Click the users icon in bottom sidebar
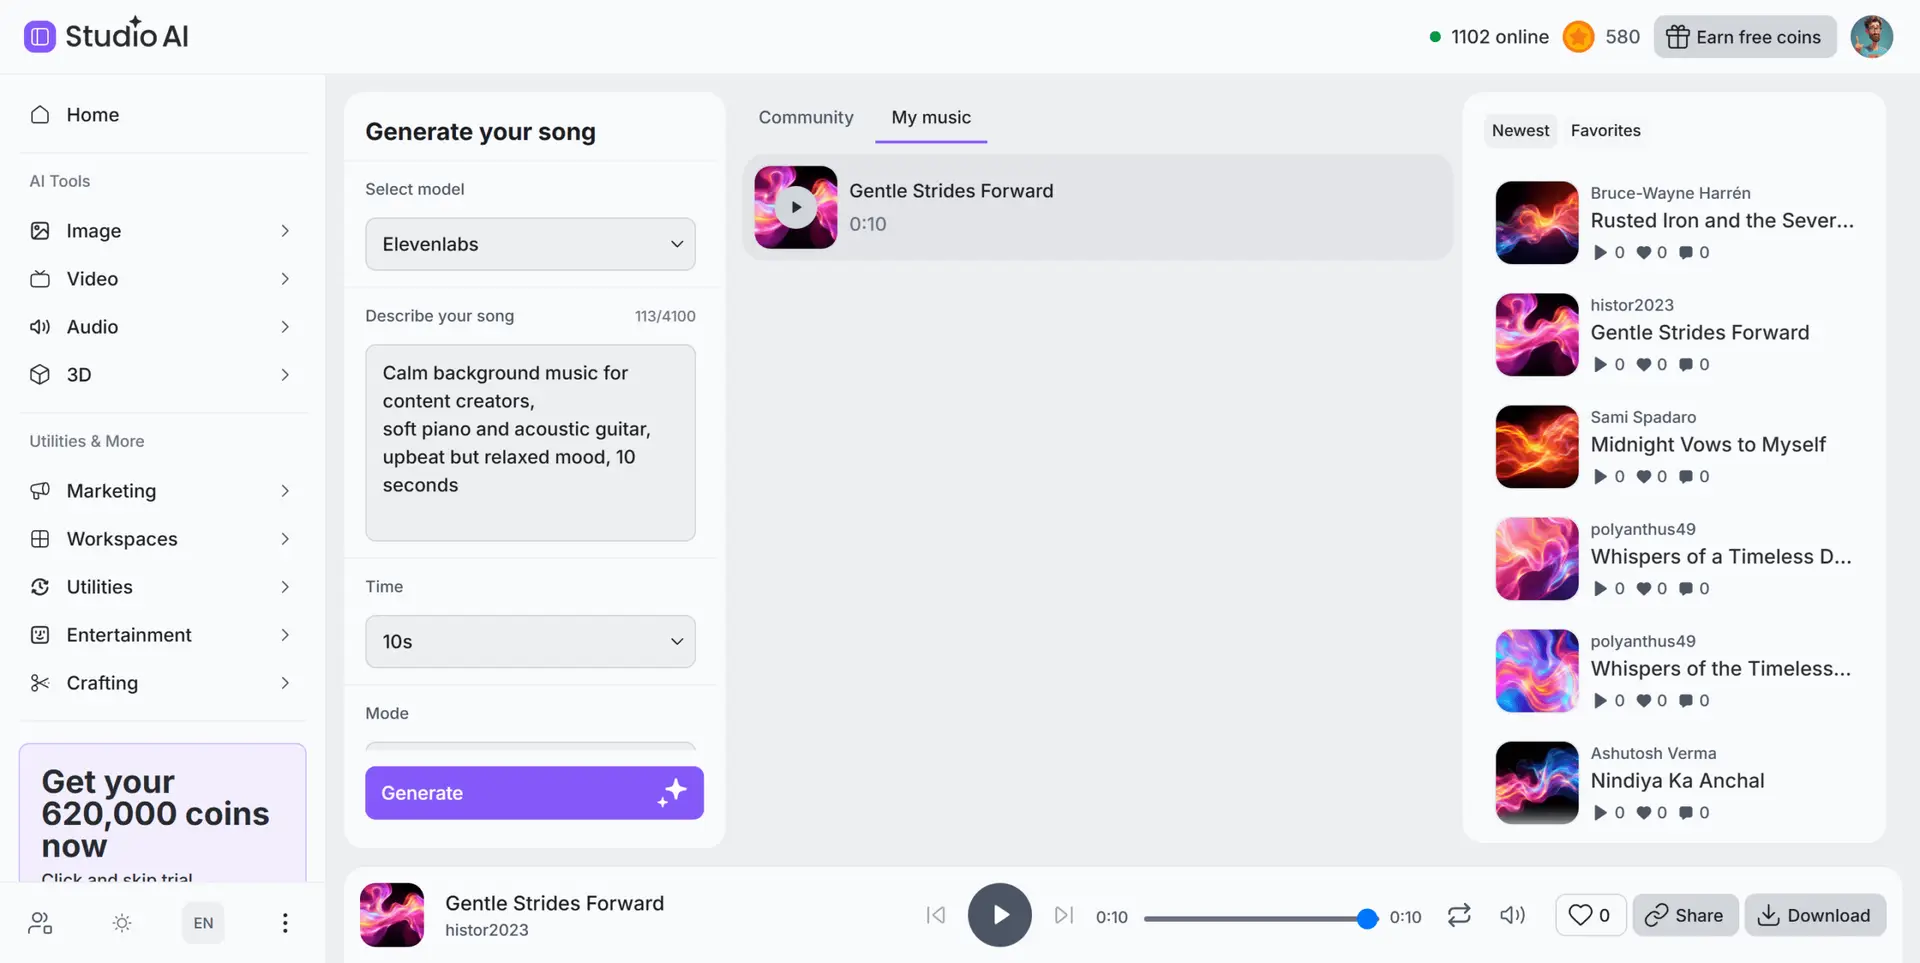Viewport: 1920px width, 963px height. (x=40, y=923)
